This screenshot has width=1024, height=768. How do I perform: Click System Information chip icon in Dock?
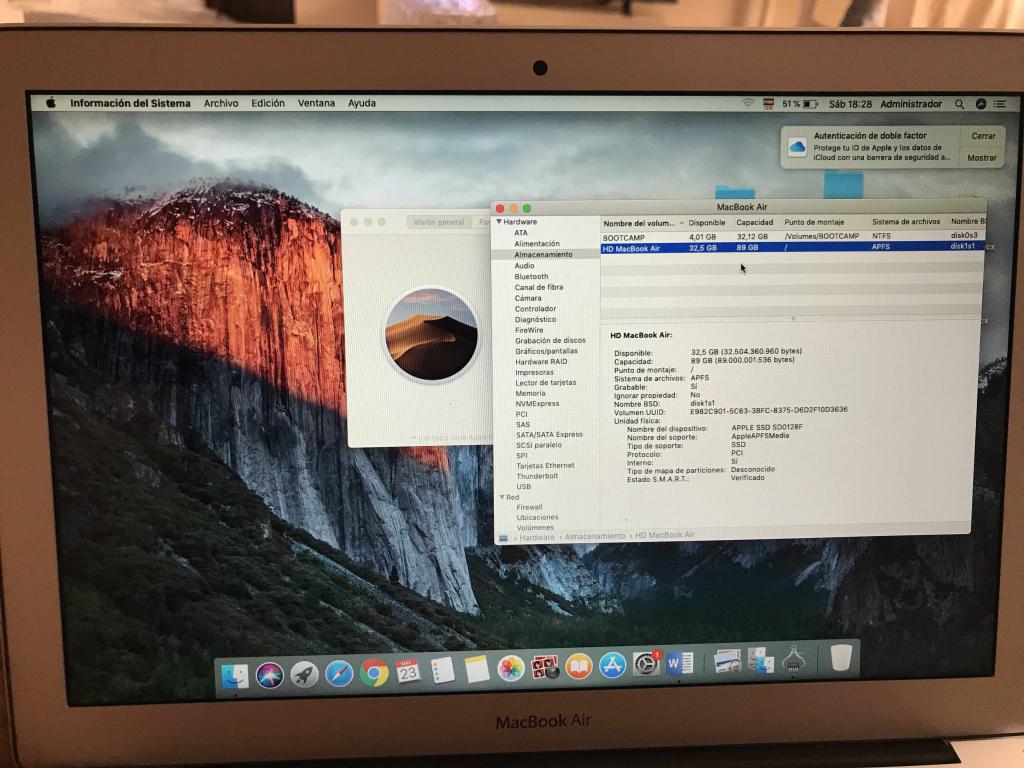click(794, 658)
